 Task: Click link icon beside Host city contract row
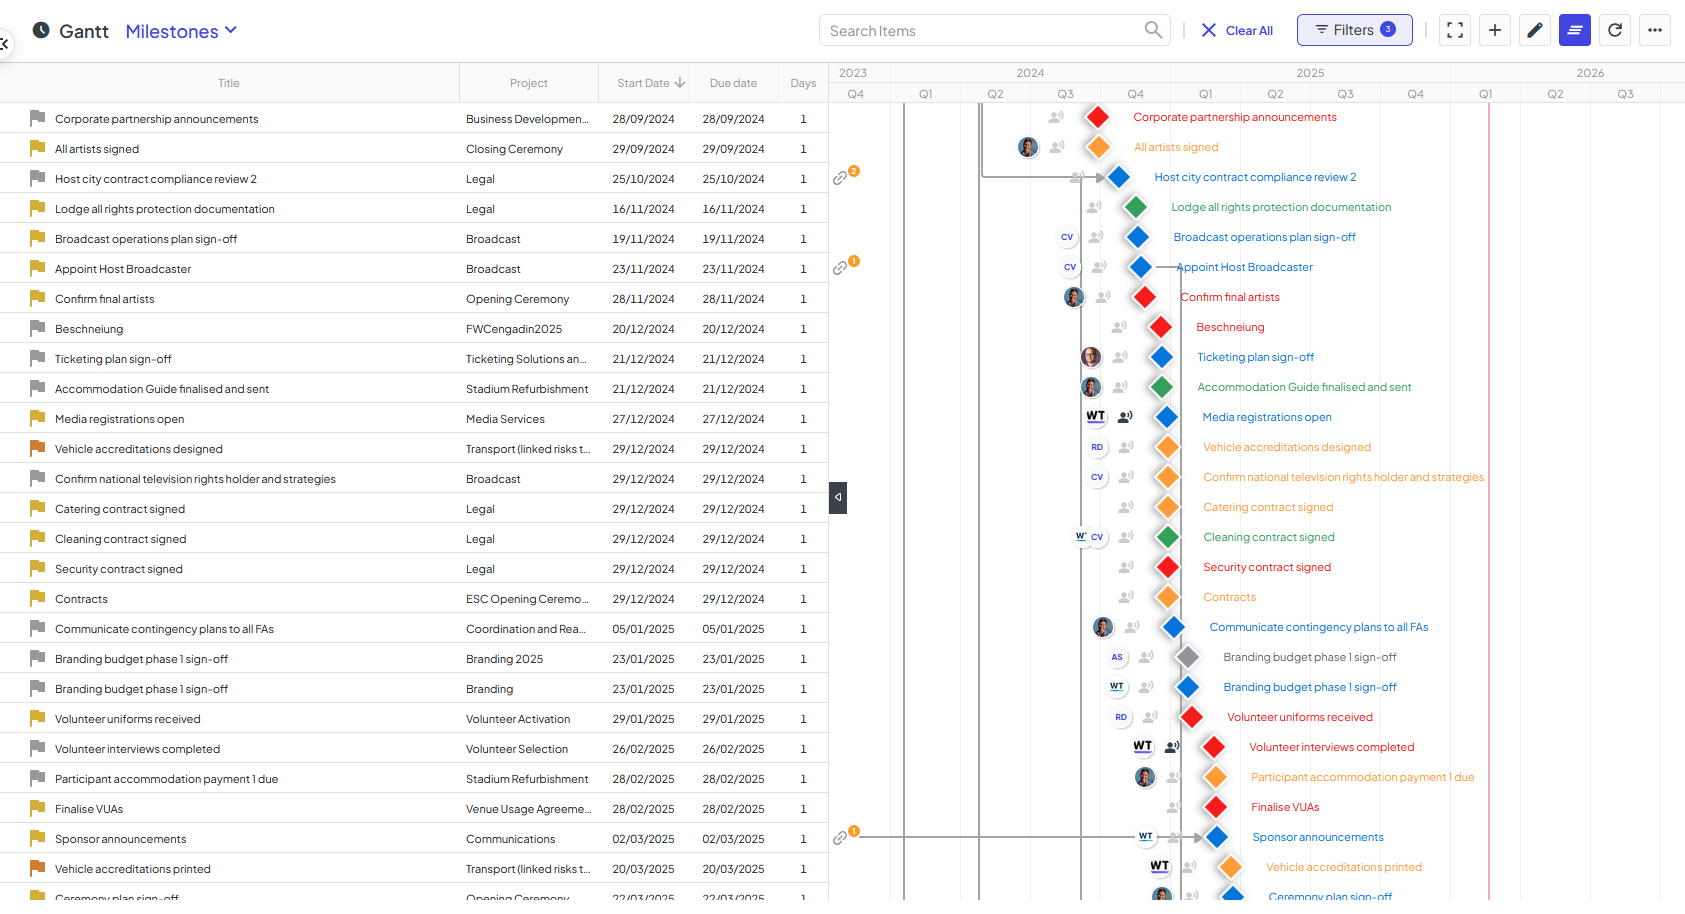coord(840,178)
